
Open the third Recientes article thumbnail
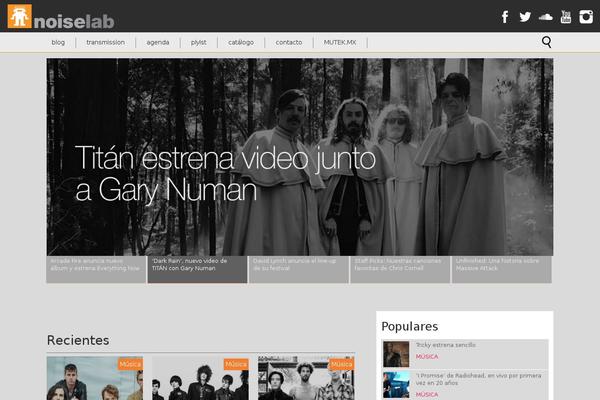click(306, 378)
